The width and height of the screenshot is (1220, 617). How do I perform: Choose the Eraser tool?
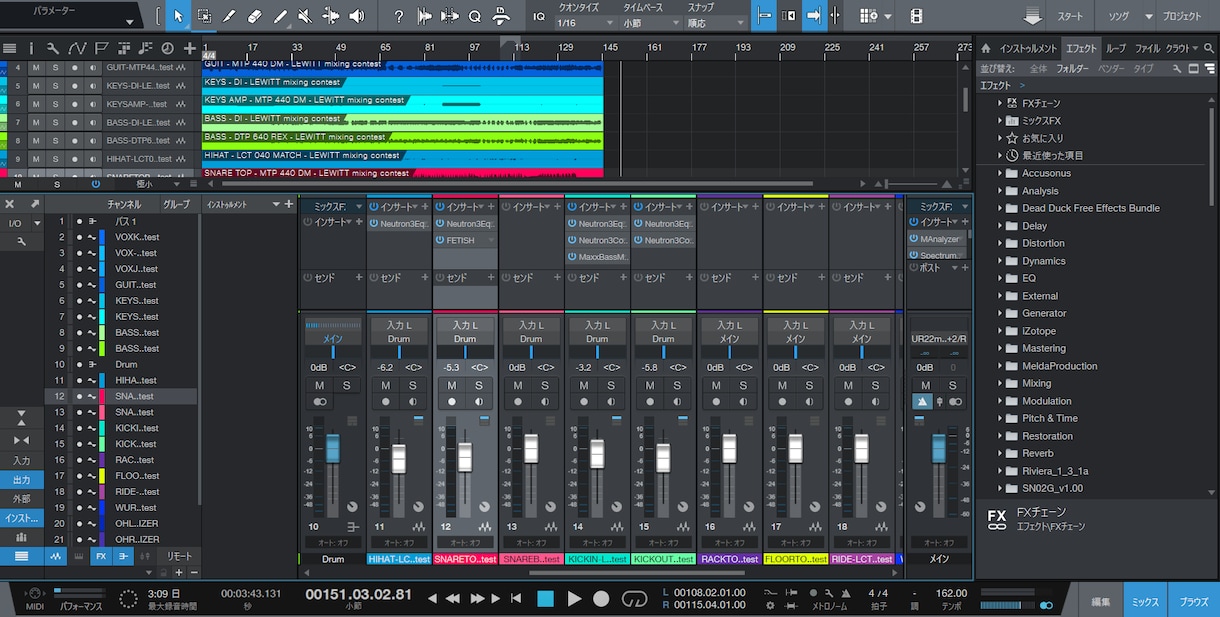tap(254, 16)
